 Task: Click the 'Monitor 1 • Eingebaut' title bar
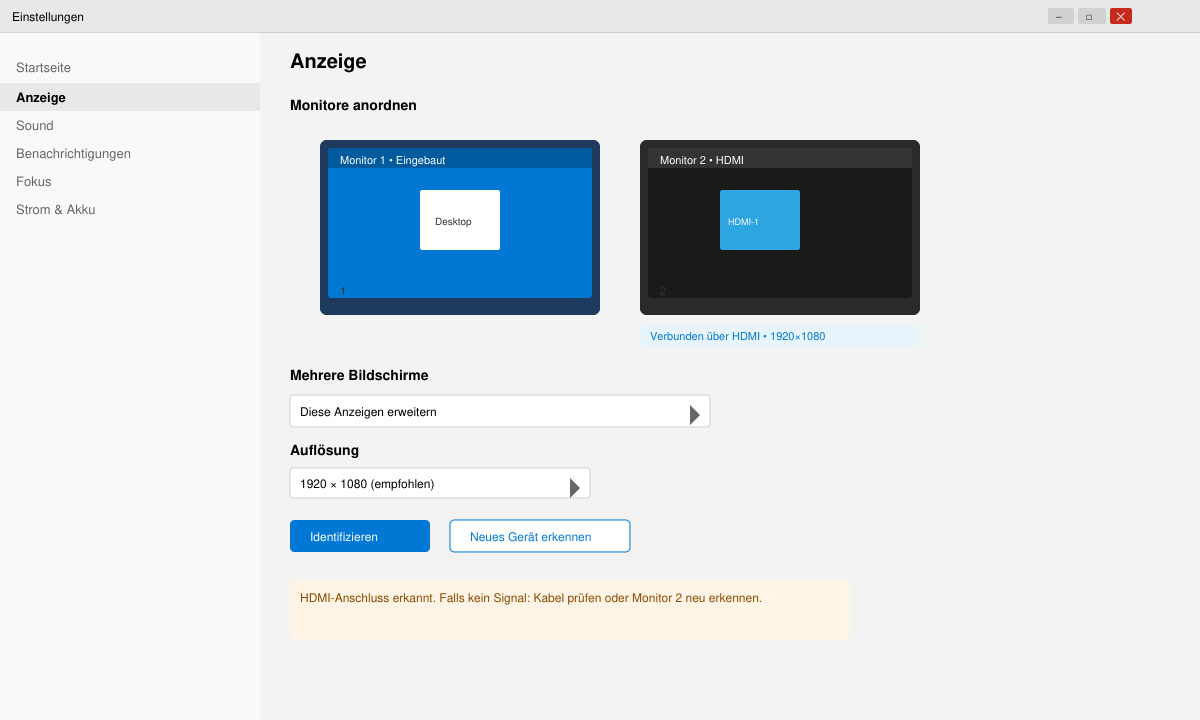point(460,158)
